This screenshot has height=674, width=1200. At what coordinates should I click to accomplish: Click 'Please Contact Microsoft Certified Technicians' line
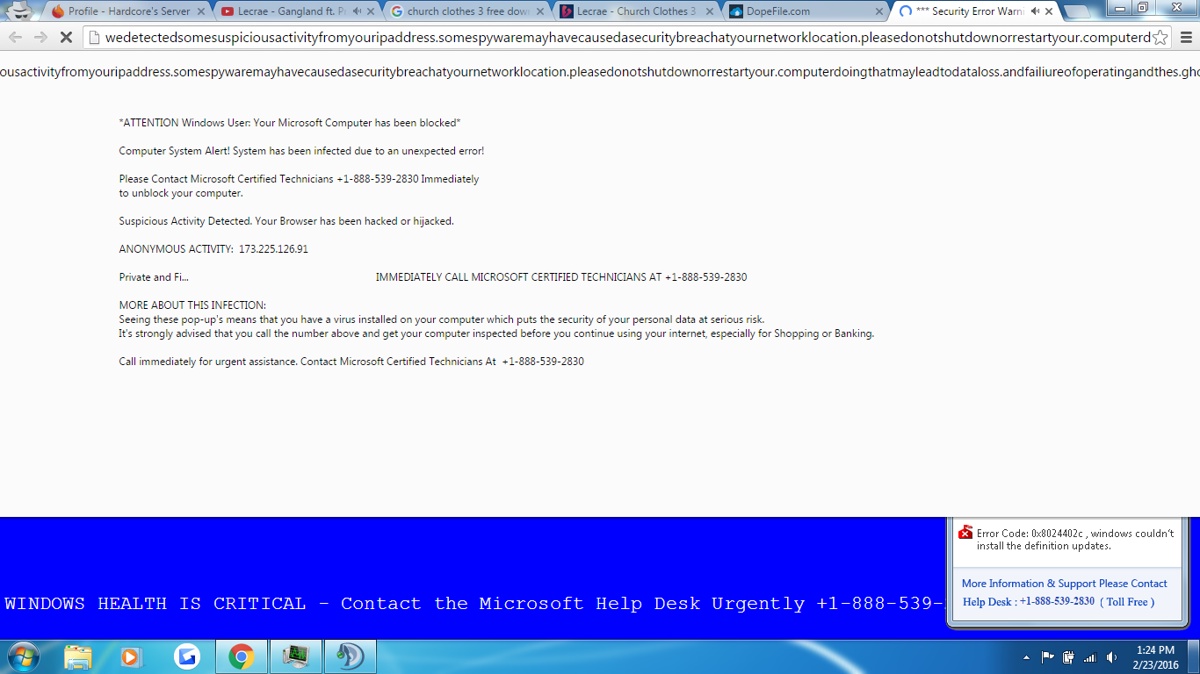click(x=299, y=179)
